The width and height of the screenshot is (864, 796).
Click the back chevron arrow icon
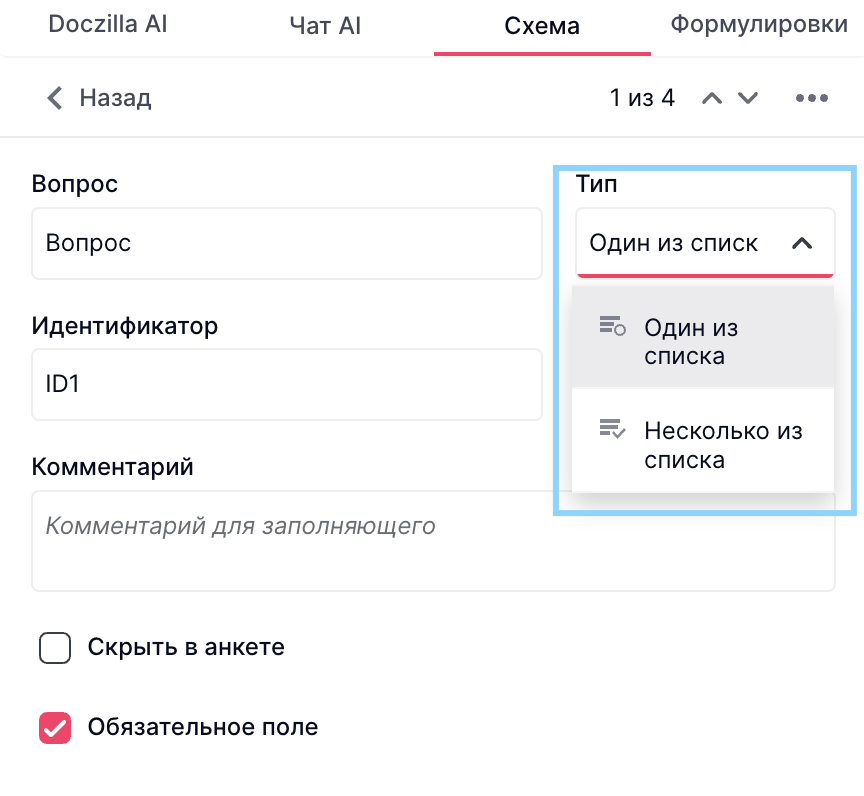[55, 98]
